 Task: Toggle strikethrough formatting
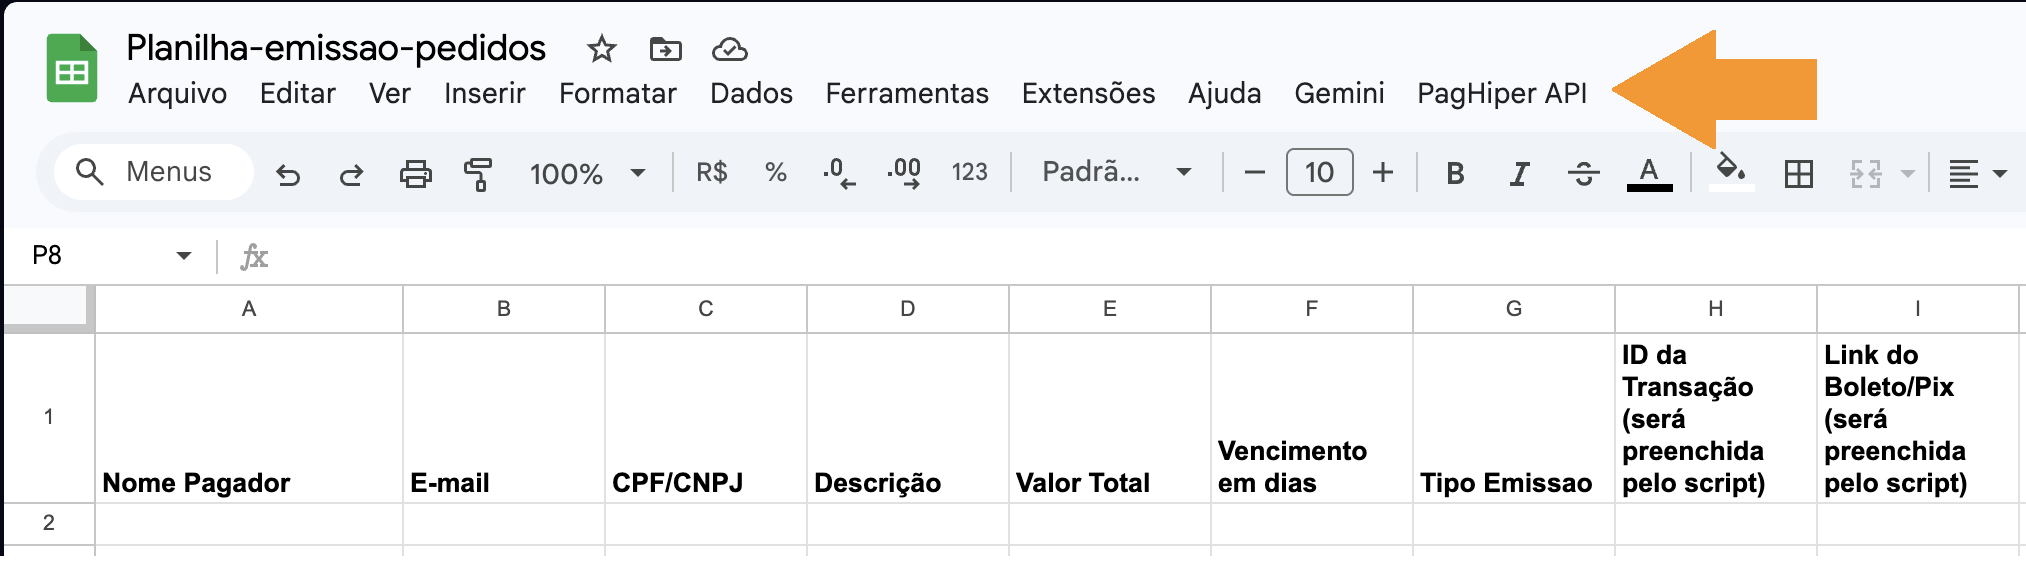1583,174
